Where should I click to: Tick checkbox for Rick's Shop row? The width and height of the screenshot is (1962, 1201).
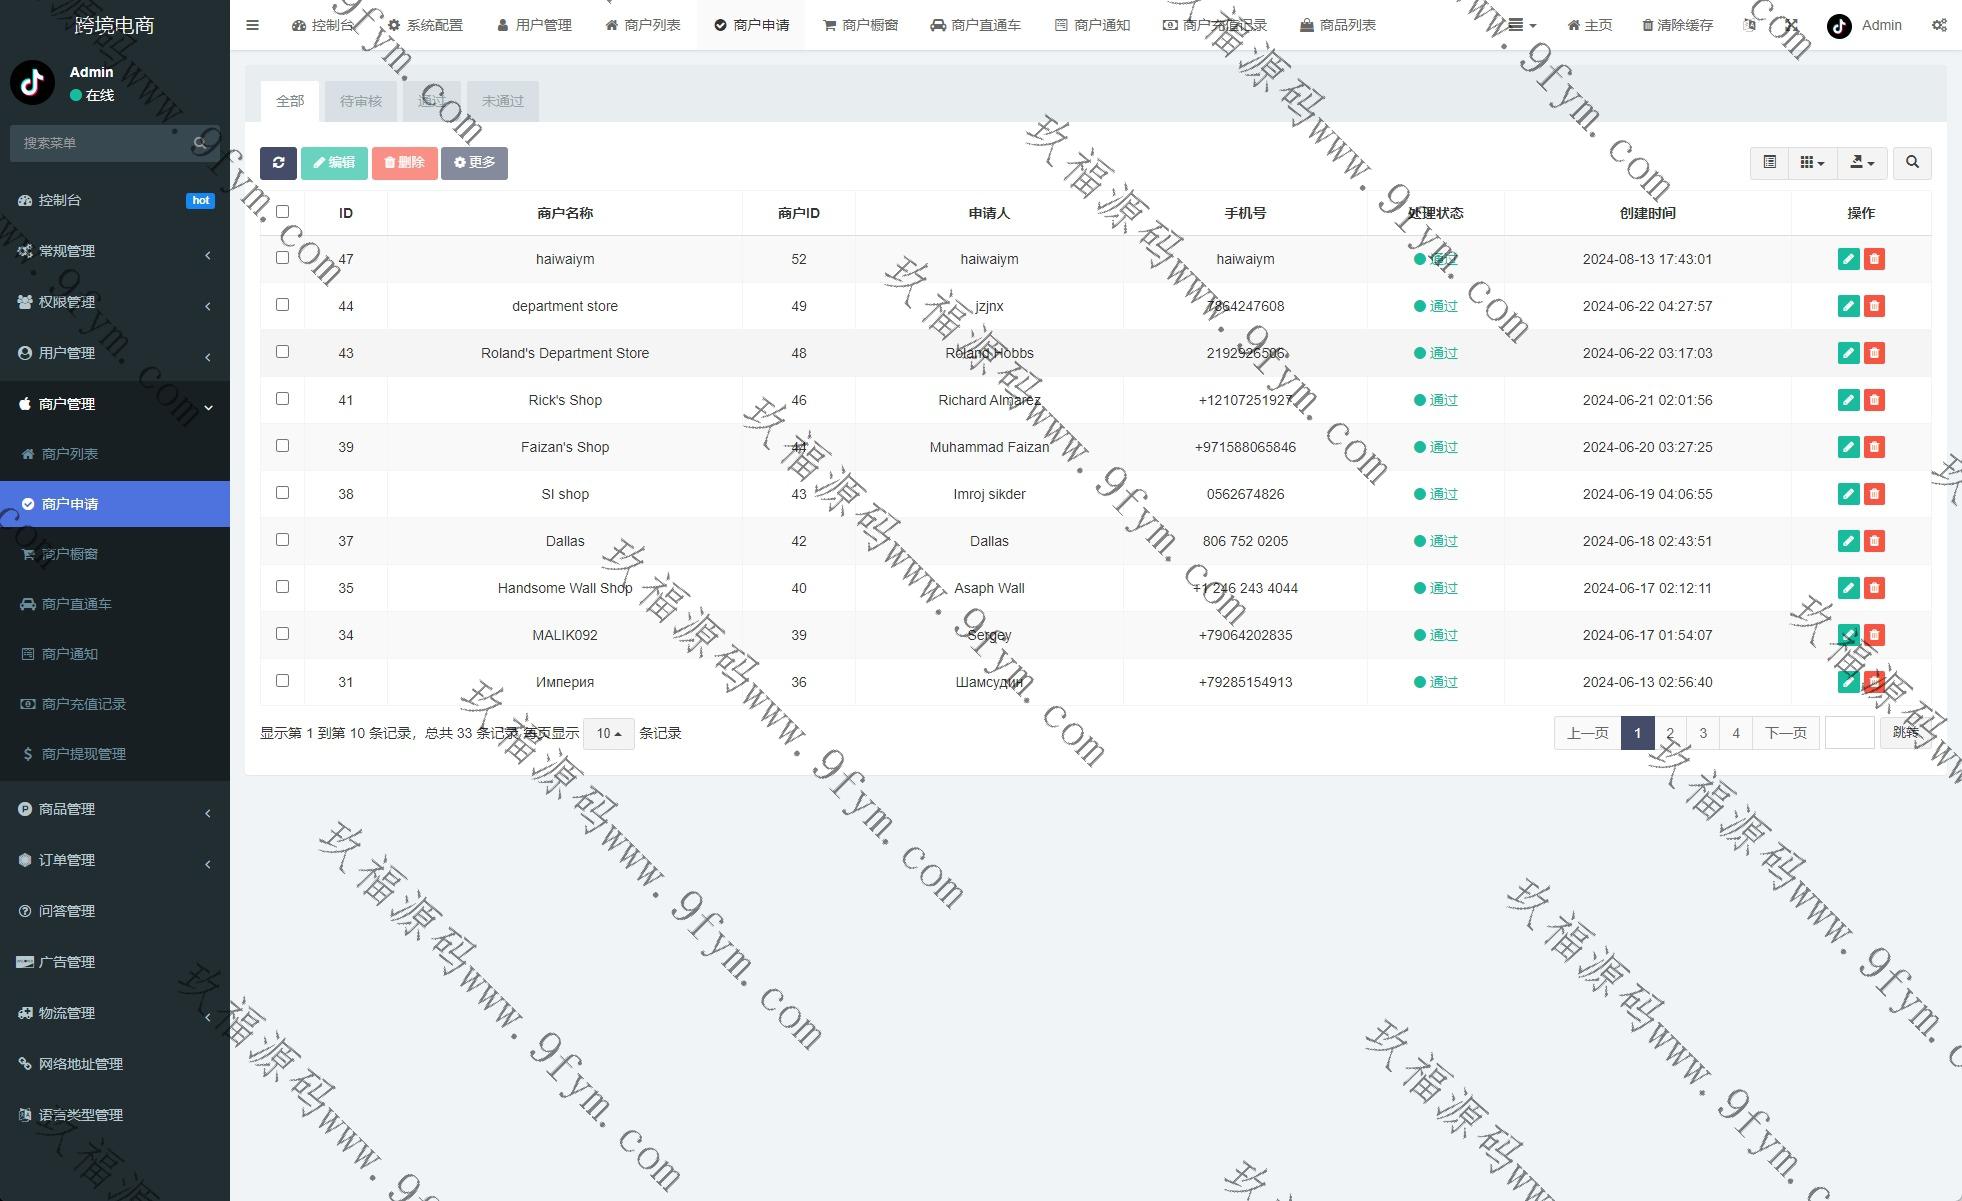coord(282,399)
